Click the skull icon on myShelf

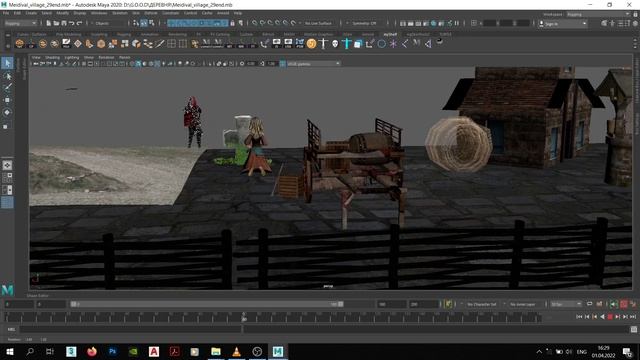335,44
